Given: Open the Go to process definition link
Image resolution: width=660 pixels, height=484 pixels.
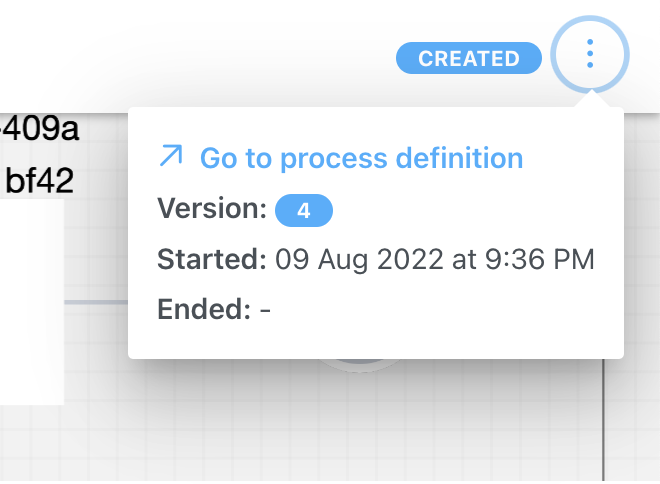Looking at the screenshot, I should (x=361, y=158).
